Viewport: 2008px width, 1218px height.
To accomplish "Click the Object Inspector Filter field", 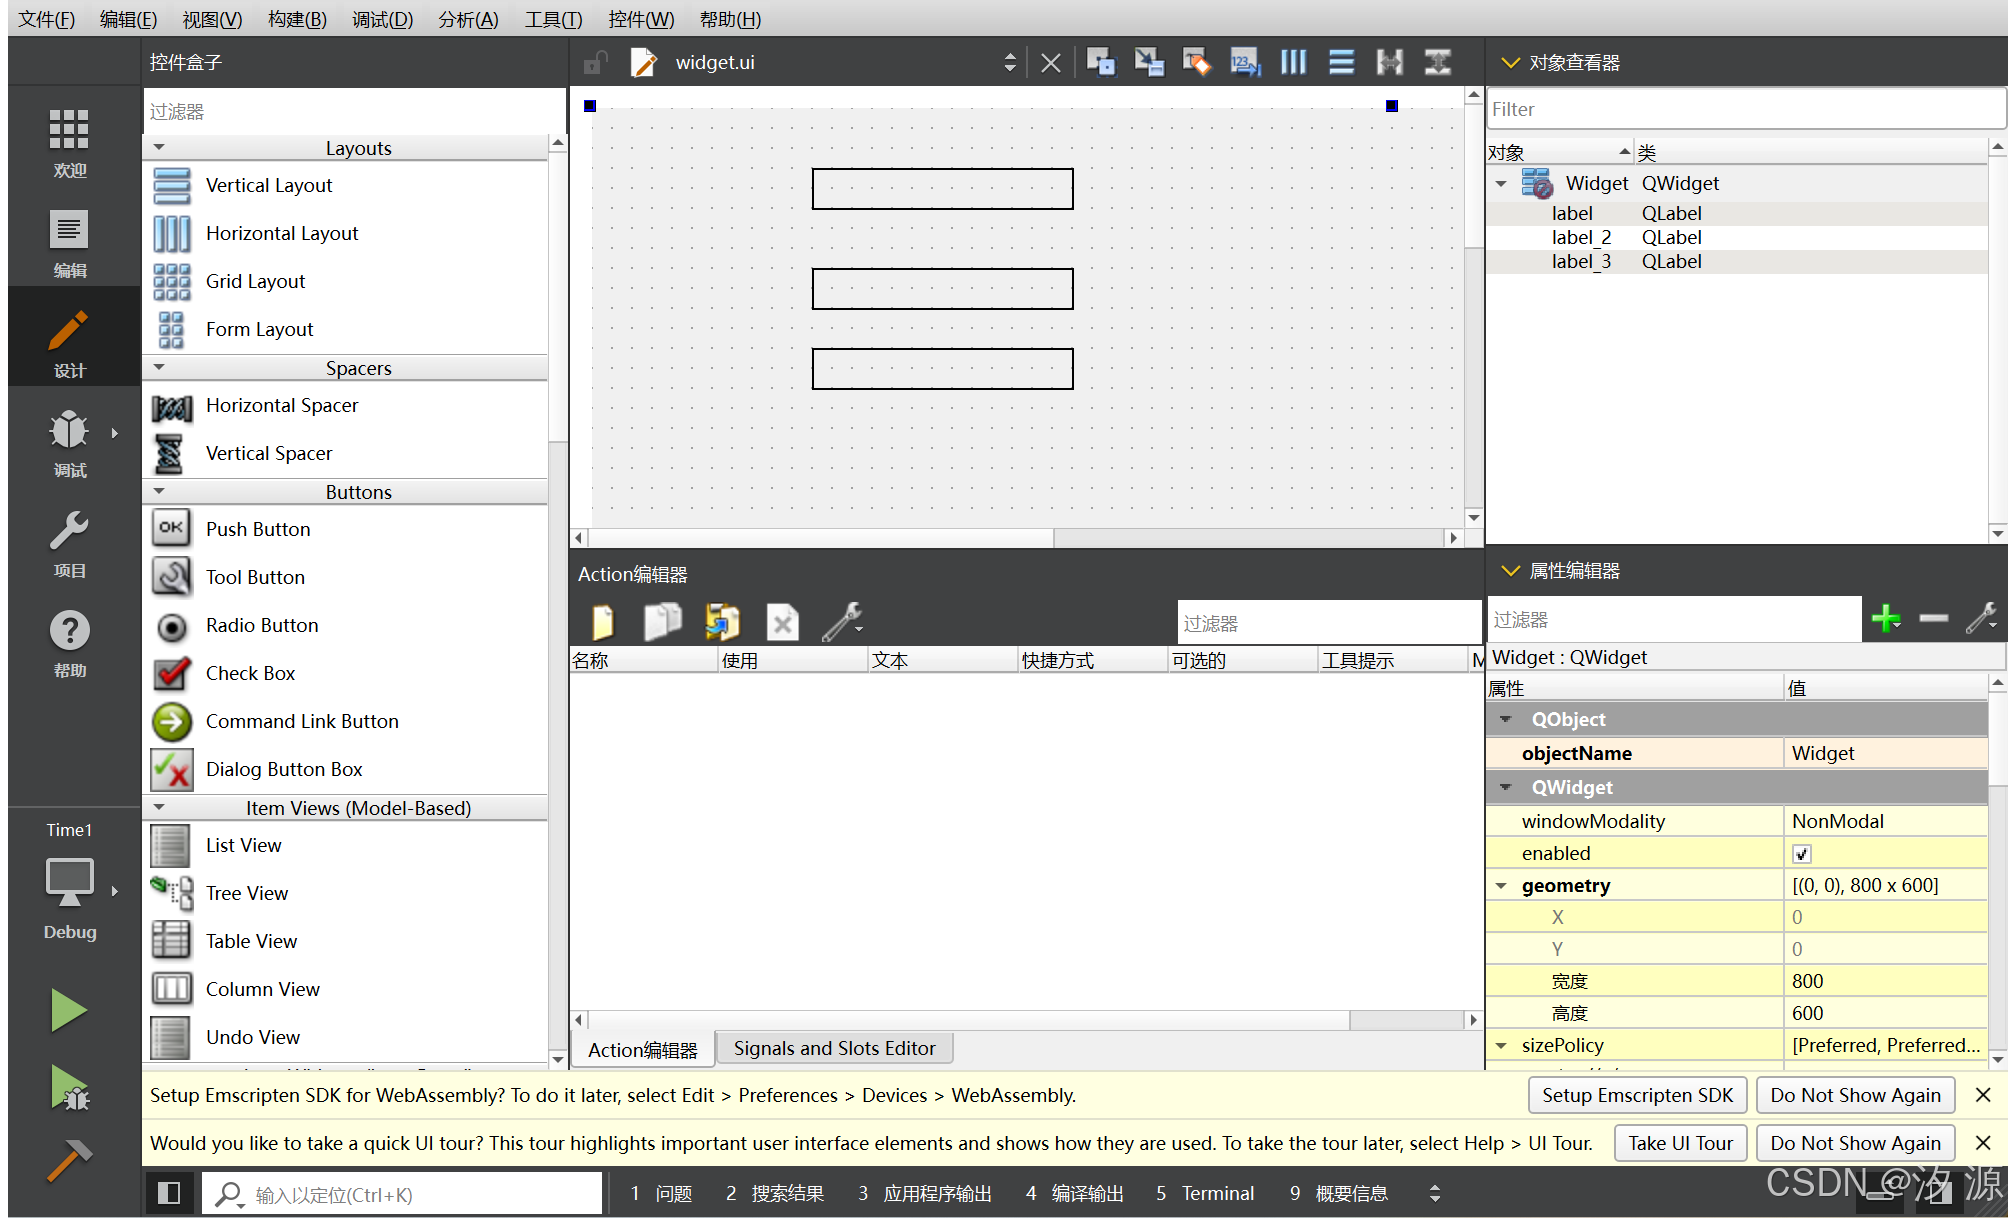I will click(1744, 109).
